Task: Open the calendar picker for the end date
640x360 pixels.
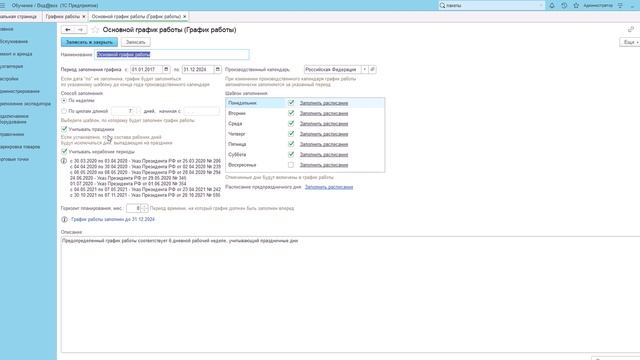Action: (218, 69)
